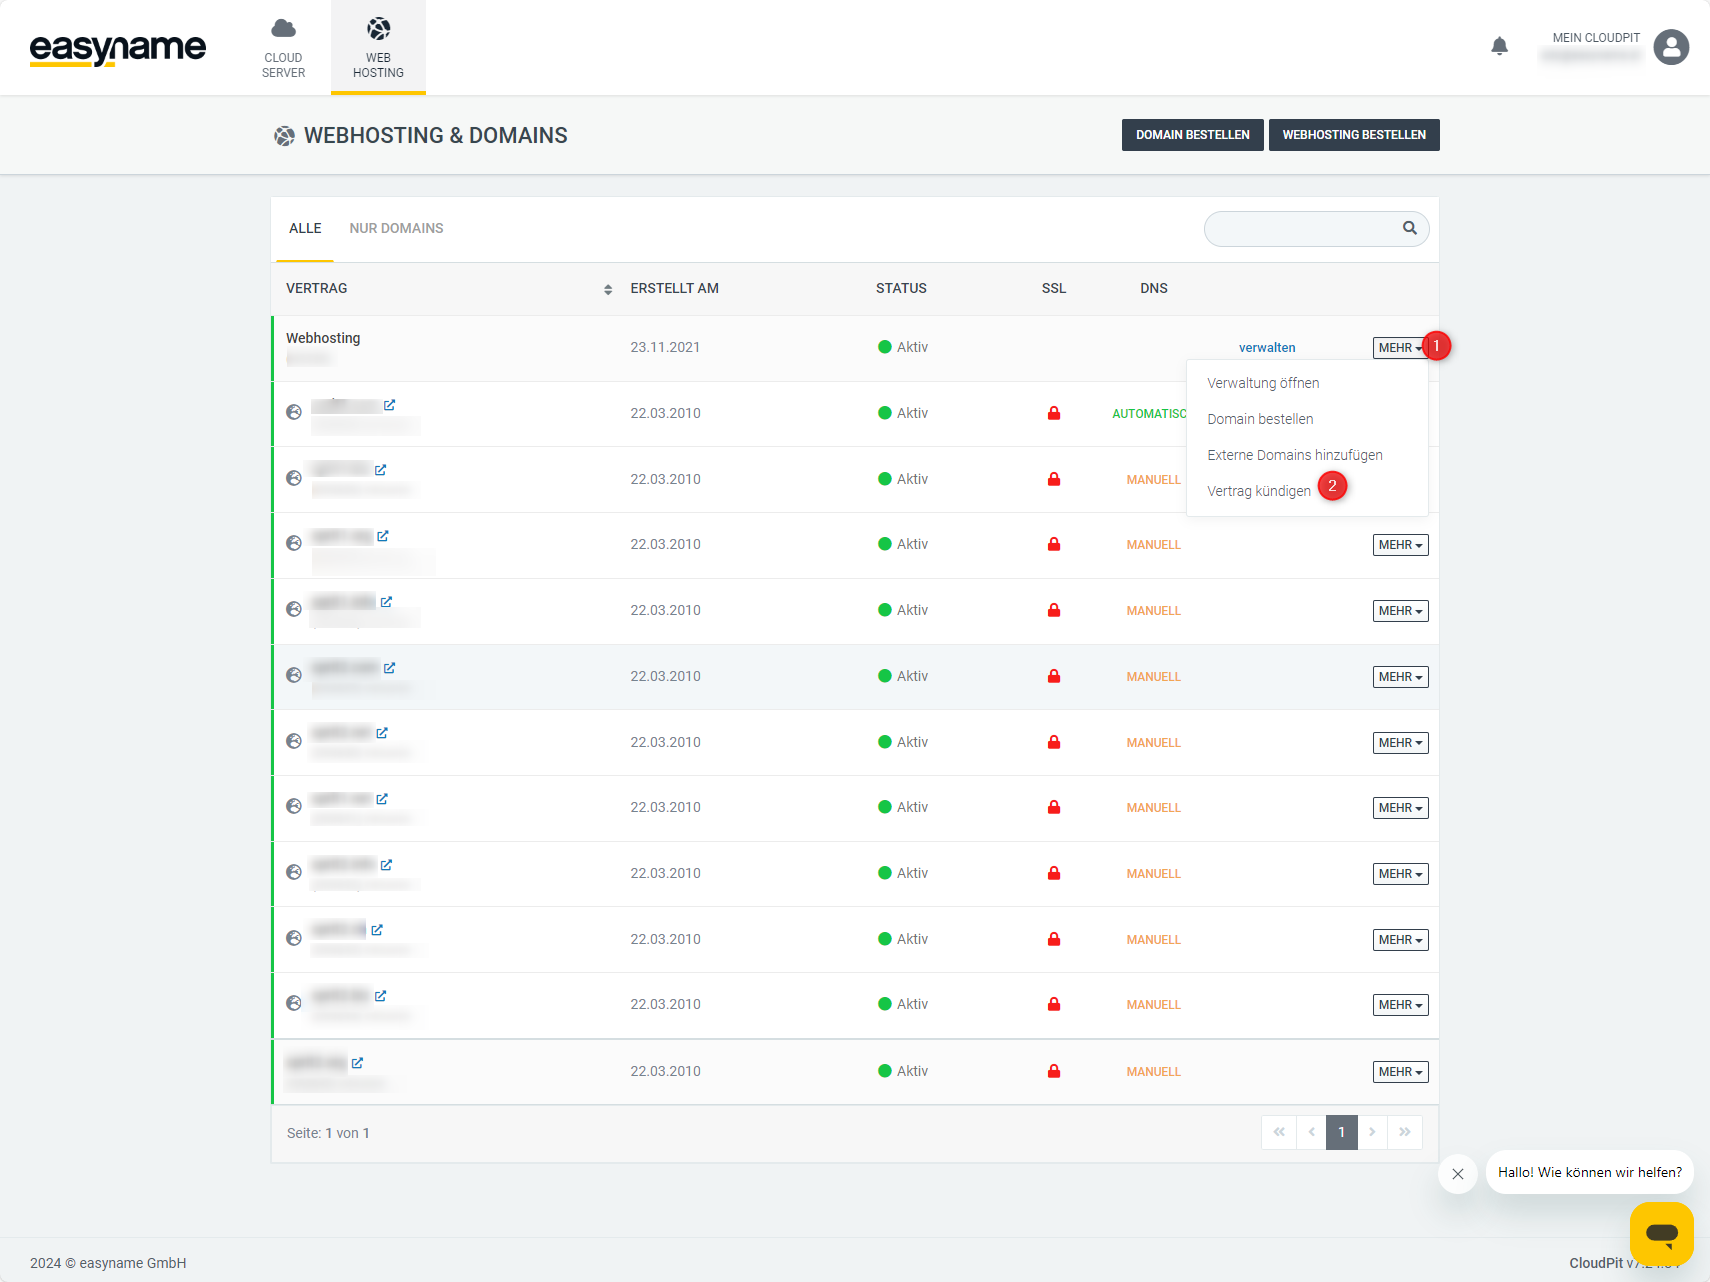
Task: Expand MEHR dropdown in the highlighted sixth row
Action: pyautogui.click(x=1399, y=677)
